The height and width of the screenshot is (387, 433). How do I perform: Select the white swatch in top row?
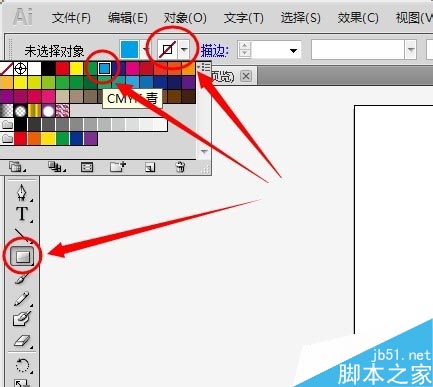(34, 68)
